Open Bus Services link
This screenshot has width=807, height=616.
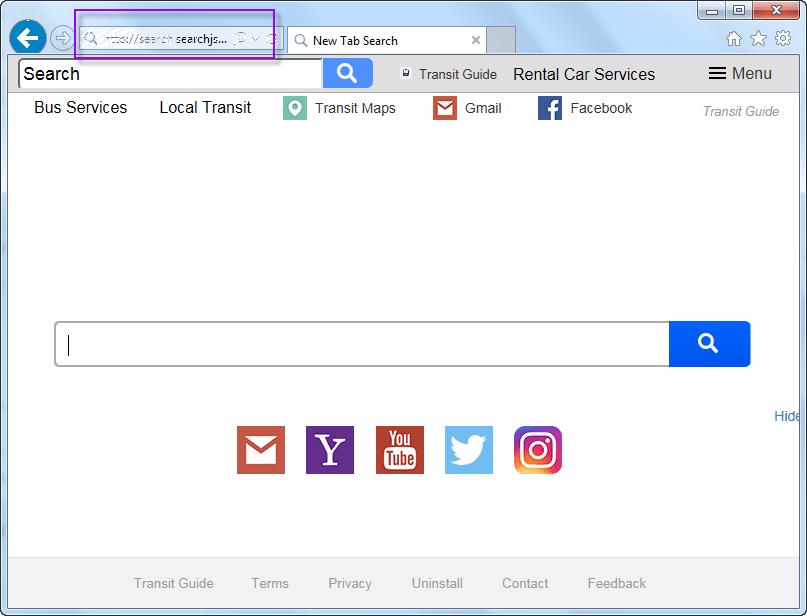coord(80,107)
